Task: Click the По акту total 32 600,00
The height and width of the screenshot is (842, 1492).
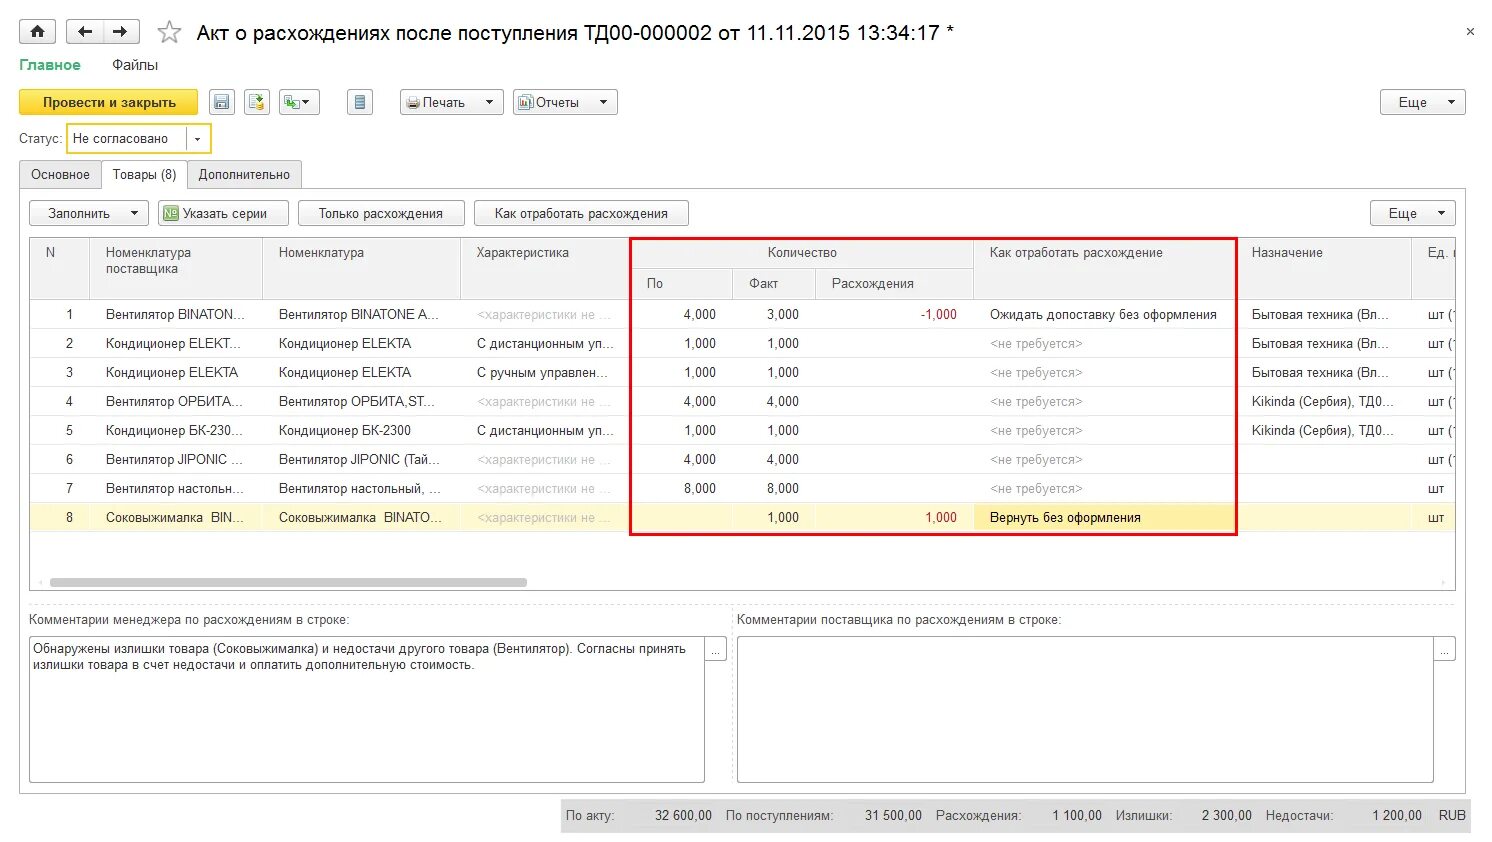Action: (683, 815)
